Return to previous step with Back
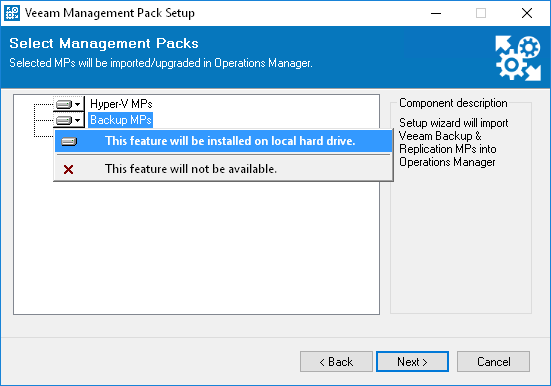The height and width of the screenshot is (386, 551). [x=336, y=361]
